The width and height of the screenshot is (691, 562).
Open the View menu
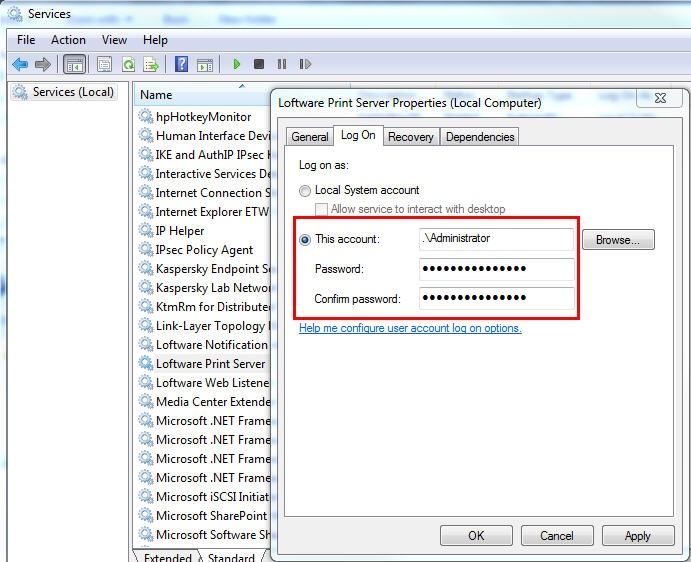[x=114, y=40]
